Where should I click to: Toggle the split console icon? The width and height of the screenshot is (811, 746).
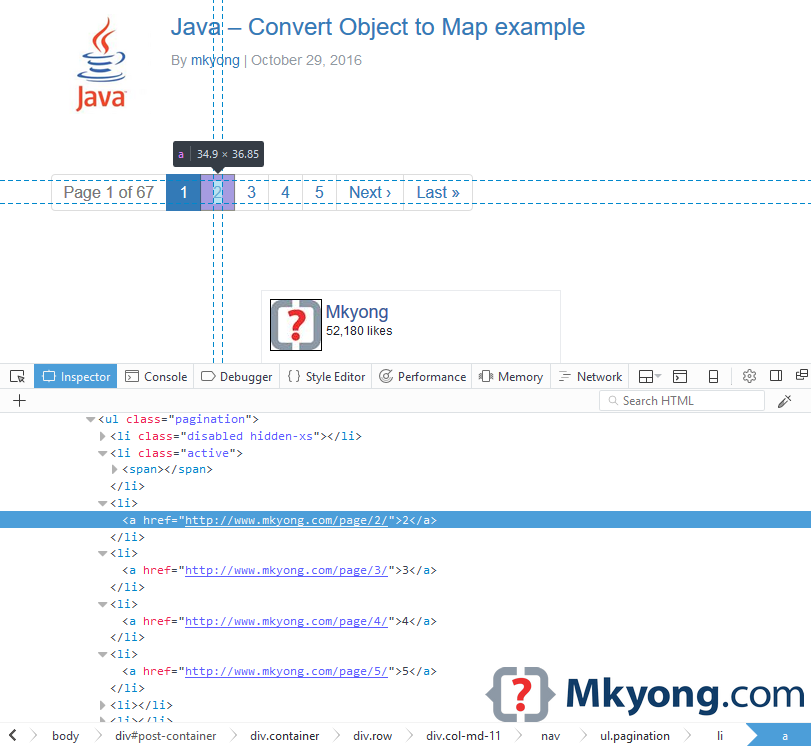[680, 377]
